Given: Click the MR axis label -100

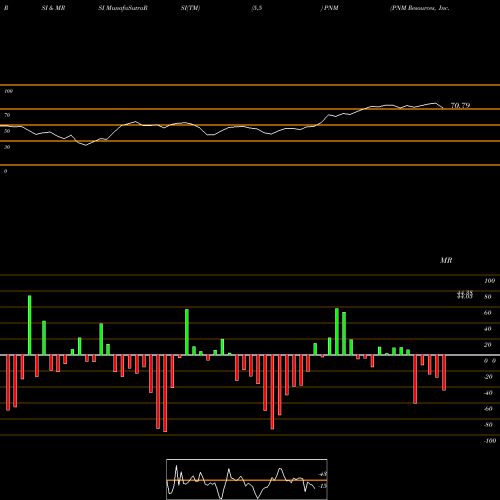Looking at the screenshot, I should [x=490, y=441].
